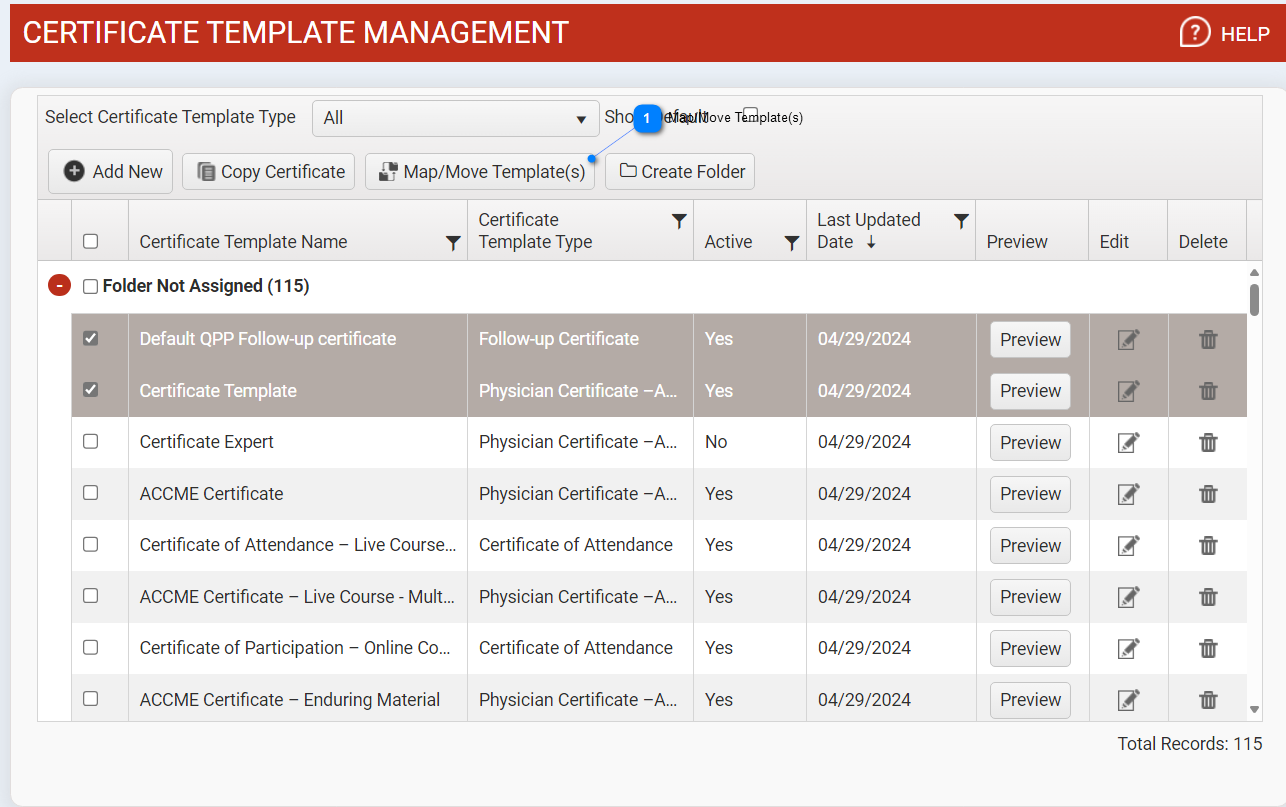Delete ACCME Certificate – Enduring Material row

tap(1208, 700)
